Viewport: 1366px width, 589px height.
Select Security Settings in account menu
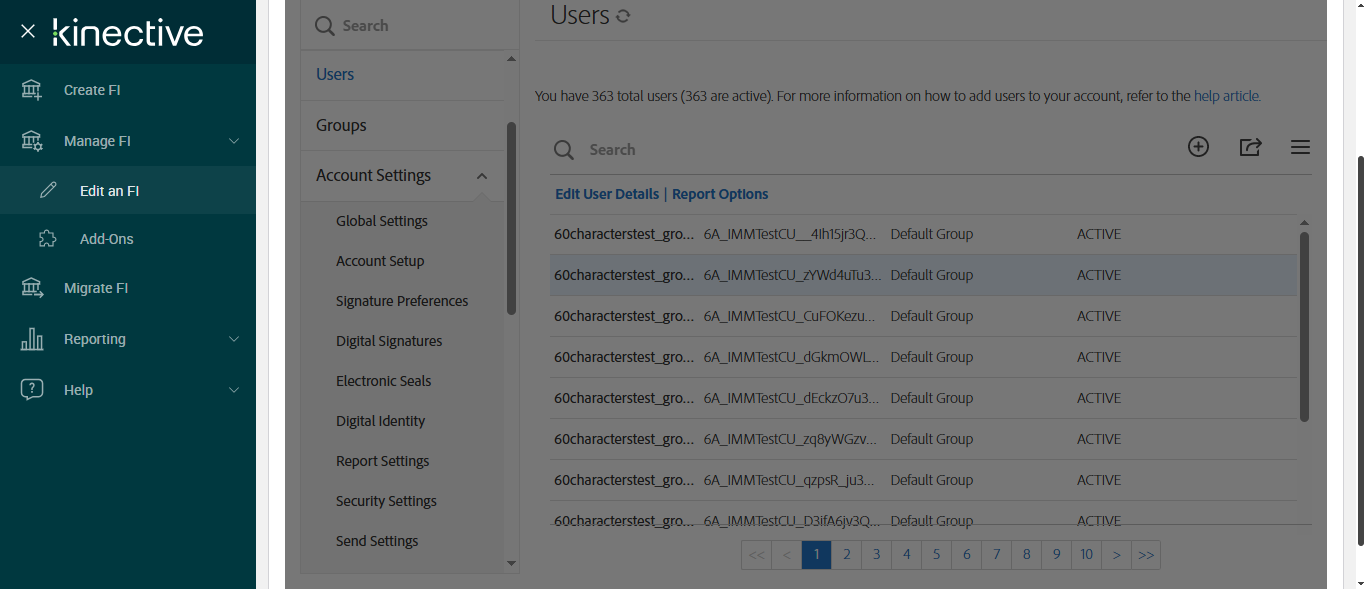pyautogui.click(x=386, y=501)
